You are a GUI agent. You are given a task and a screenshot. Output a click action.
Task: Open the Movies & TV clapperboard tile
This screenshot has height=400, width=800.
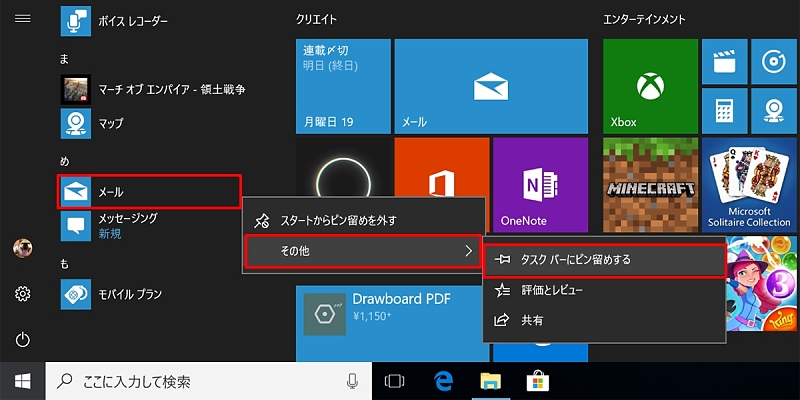point(724,62)
